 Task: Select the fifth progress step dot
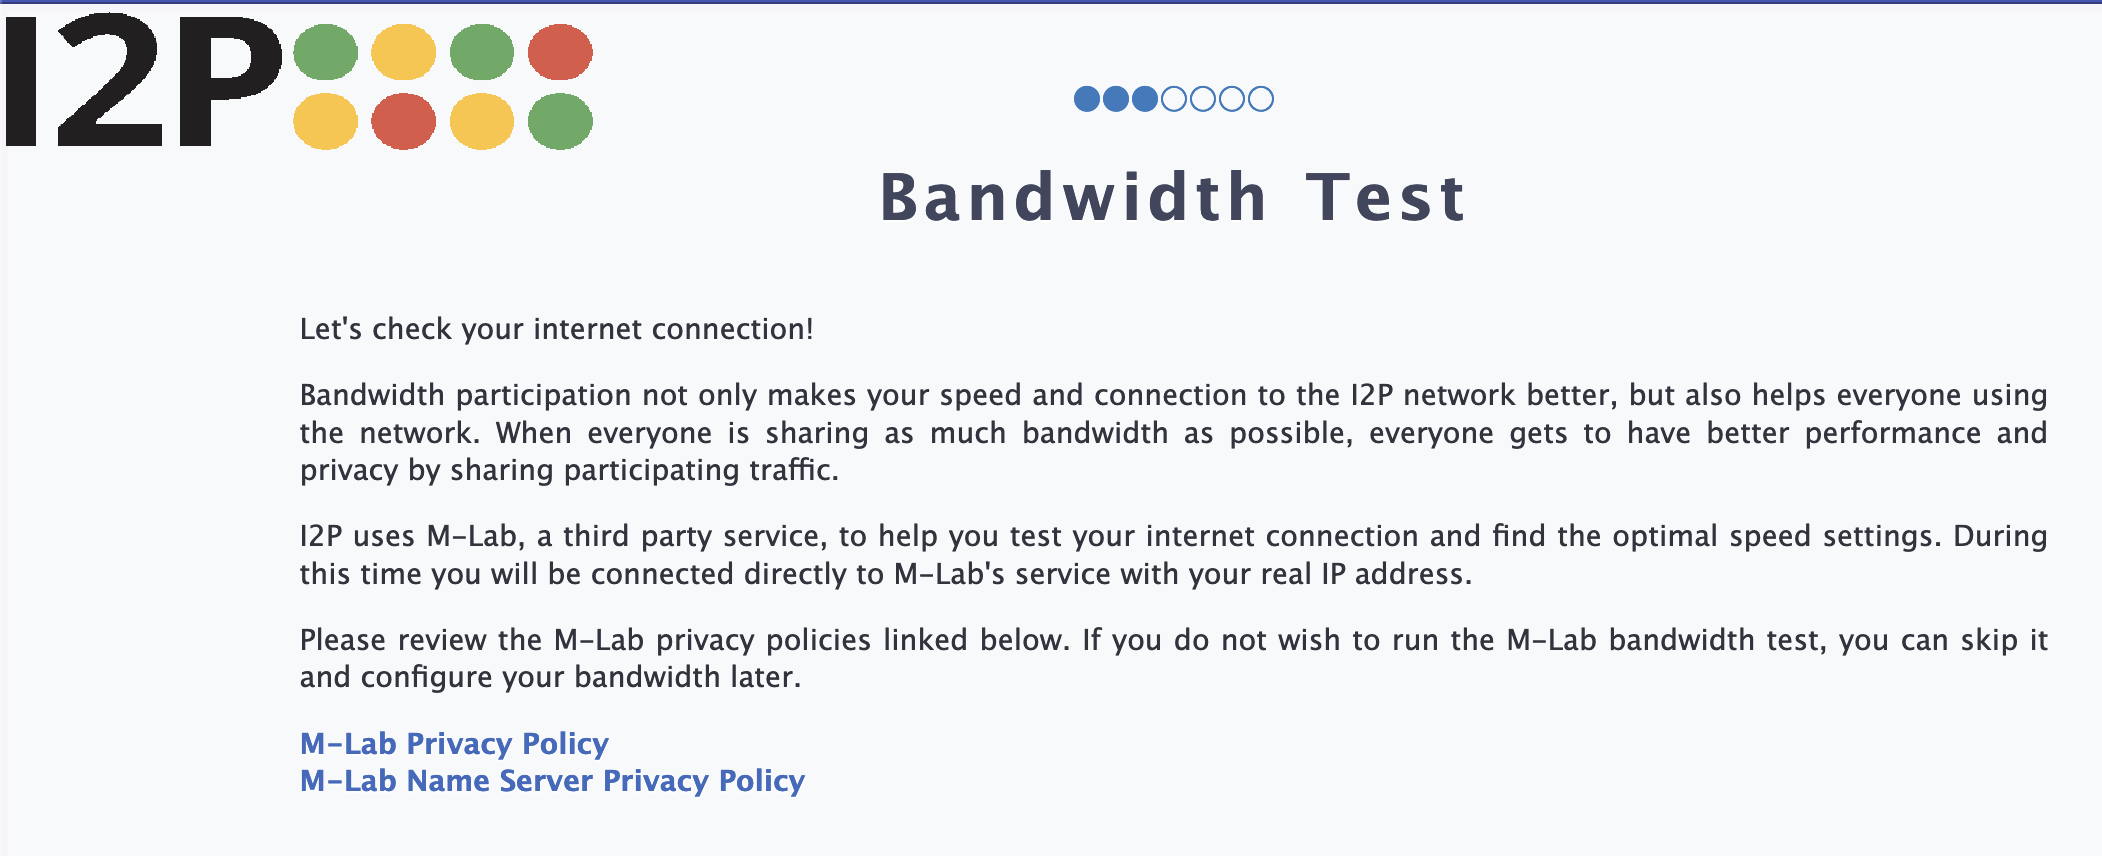1203,99
